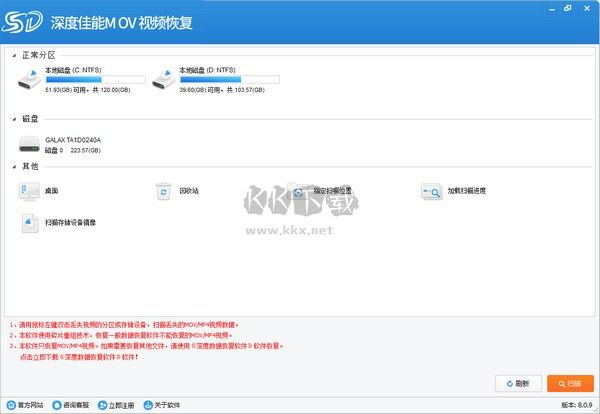Open the 咨询客服 link
600x414 pixels.
click(x=76, y=405)
